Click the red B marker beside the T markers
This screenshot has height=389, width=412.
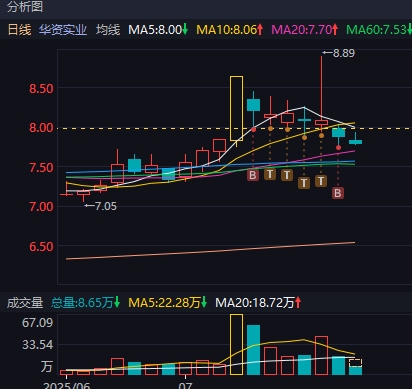(253, 175)
